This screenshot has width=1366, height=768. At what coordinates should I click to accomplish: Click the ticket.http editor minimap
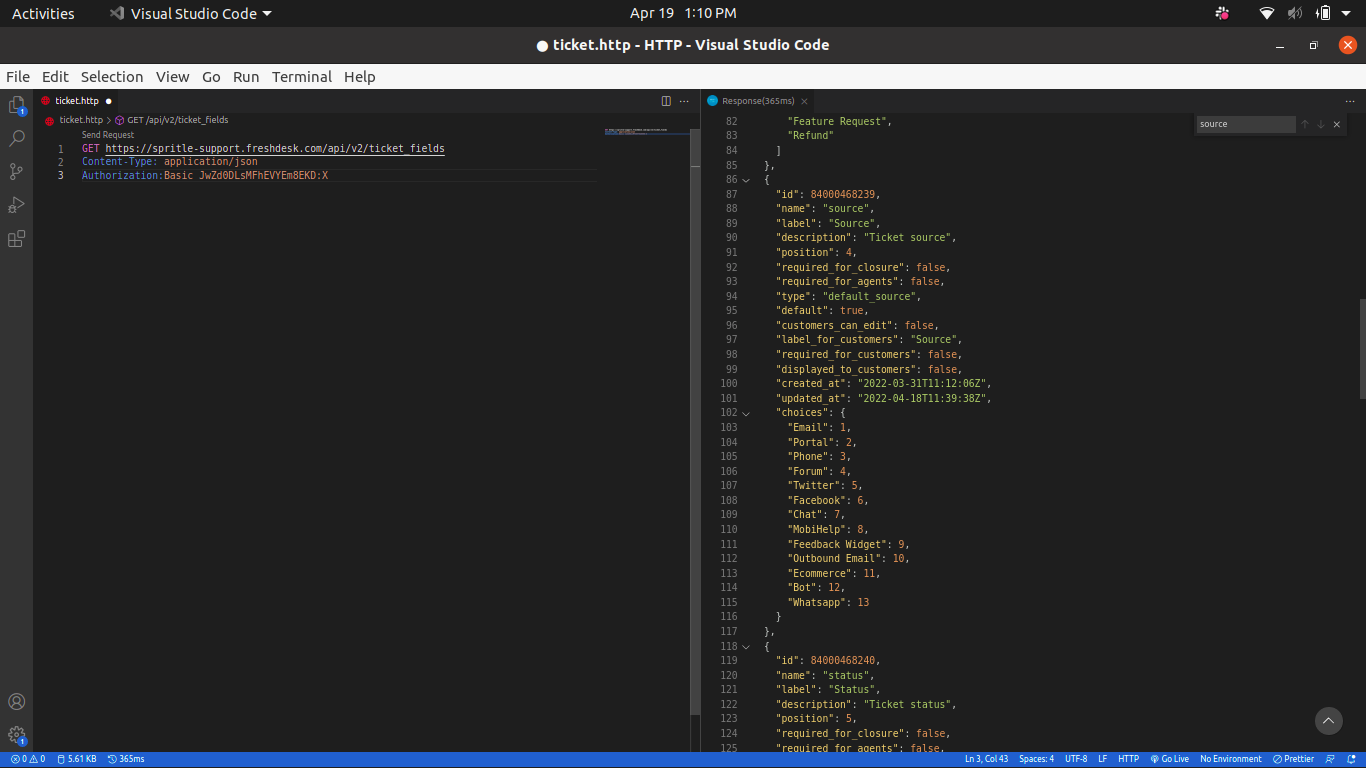click(x=646, y=132)
